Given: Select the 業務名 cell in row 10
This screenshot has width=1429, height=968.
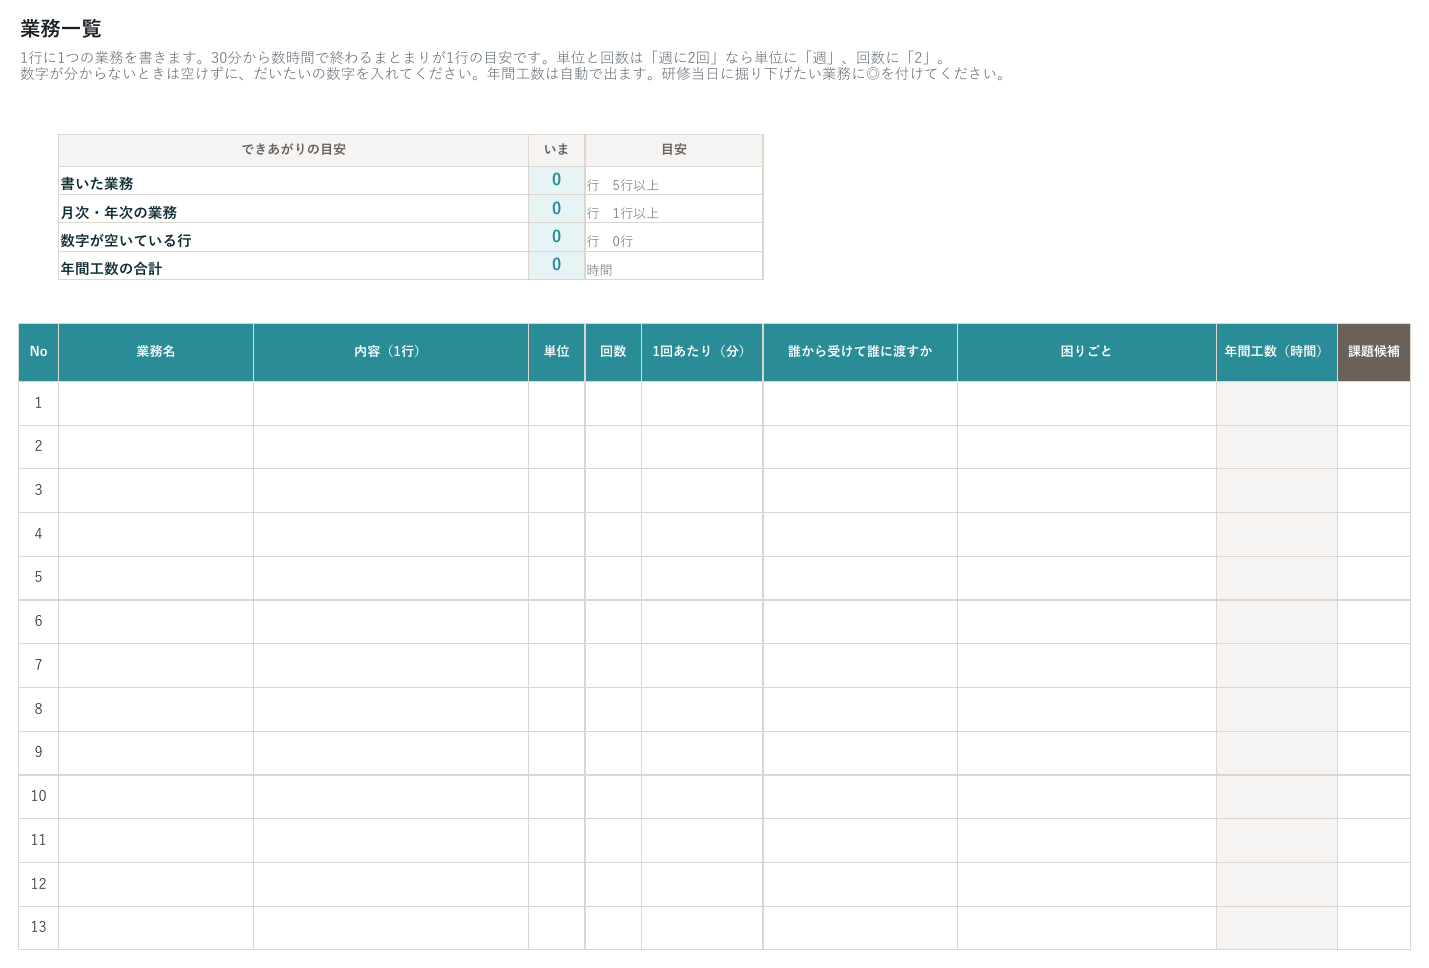Looking at the screenshot, I should coord(156,797).
